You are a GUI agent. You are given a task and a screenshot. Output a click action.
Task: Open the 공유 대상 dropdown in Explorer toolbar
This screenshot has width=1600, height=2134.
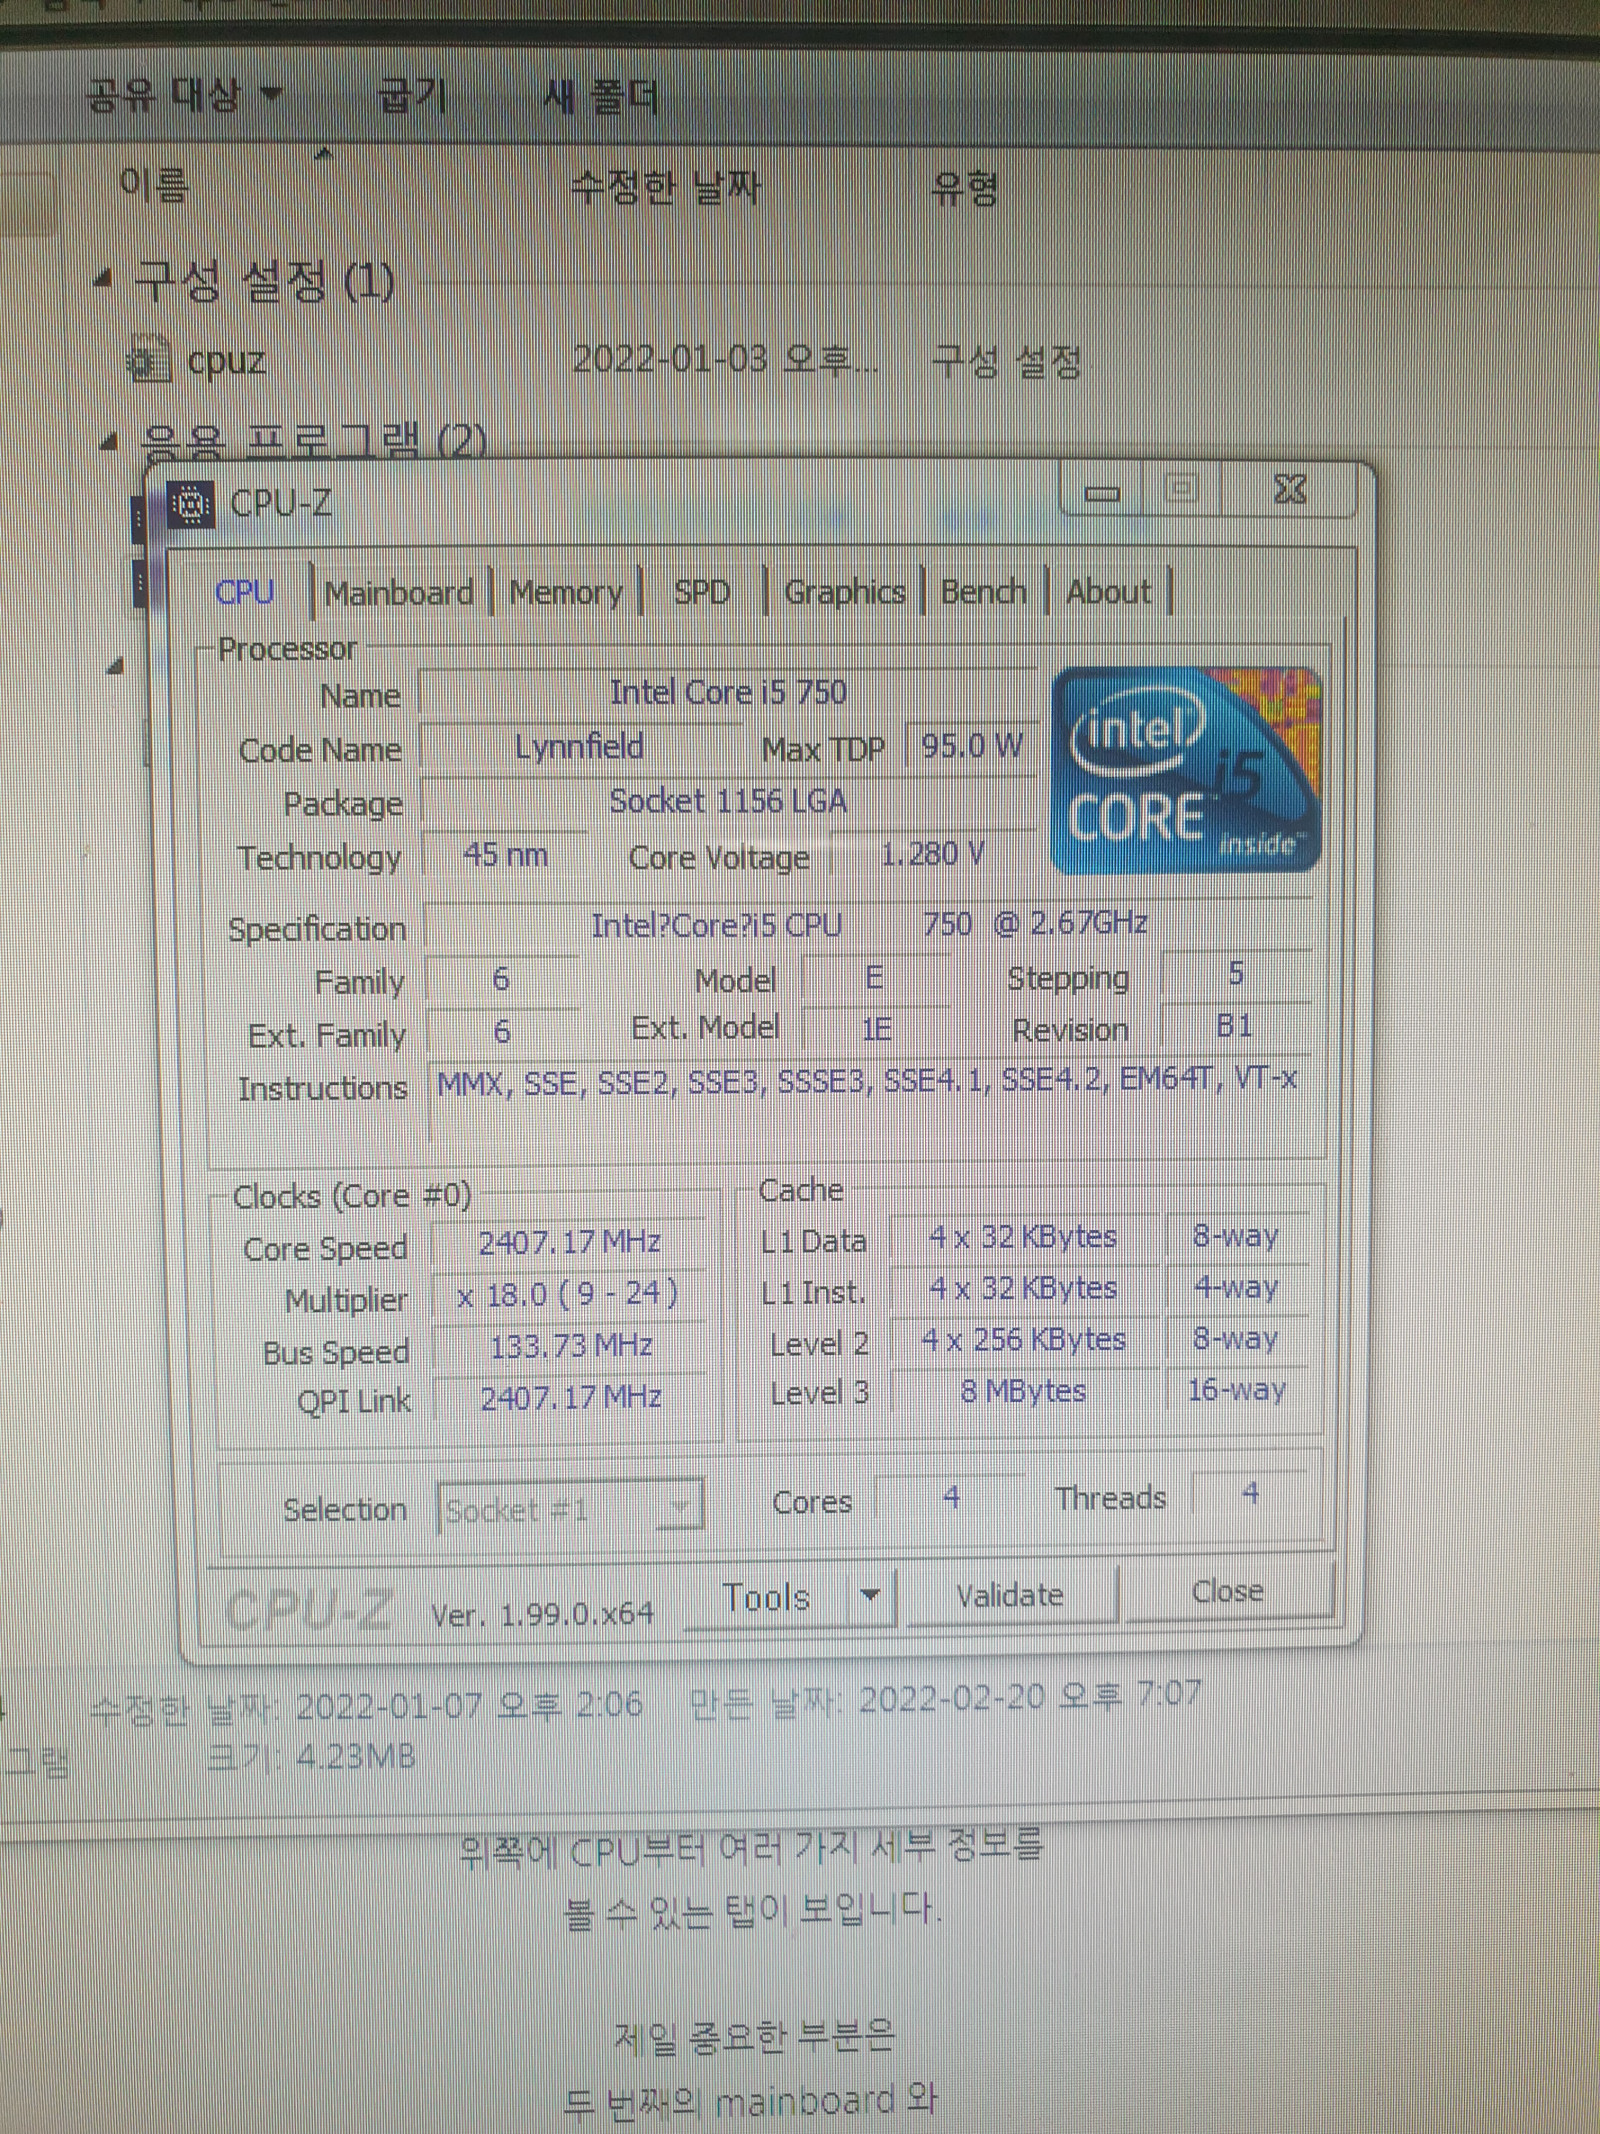pos(184,96)
